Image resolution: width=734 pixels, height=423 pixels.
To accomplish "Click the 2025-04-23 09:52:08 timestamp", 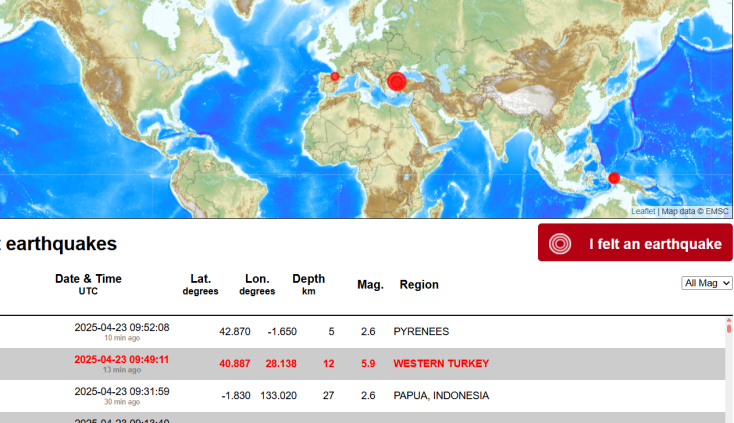I will (x=121, y=327).
